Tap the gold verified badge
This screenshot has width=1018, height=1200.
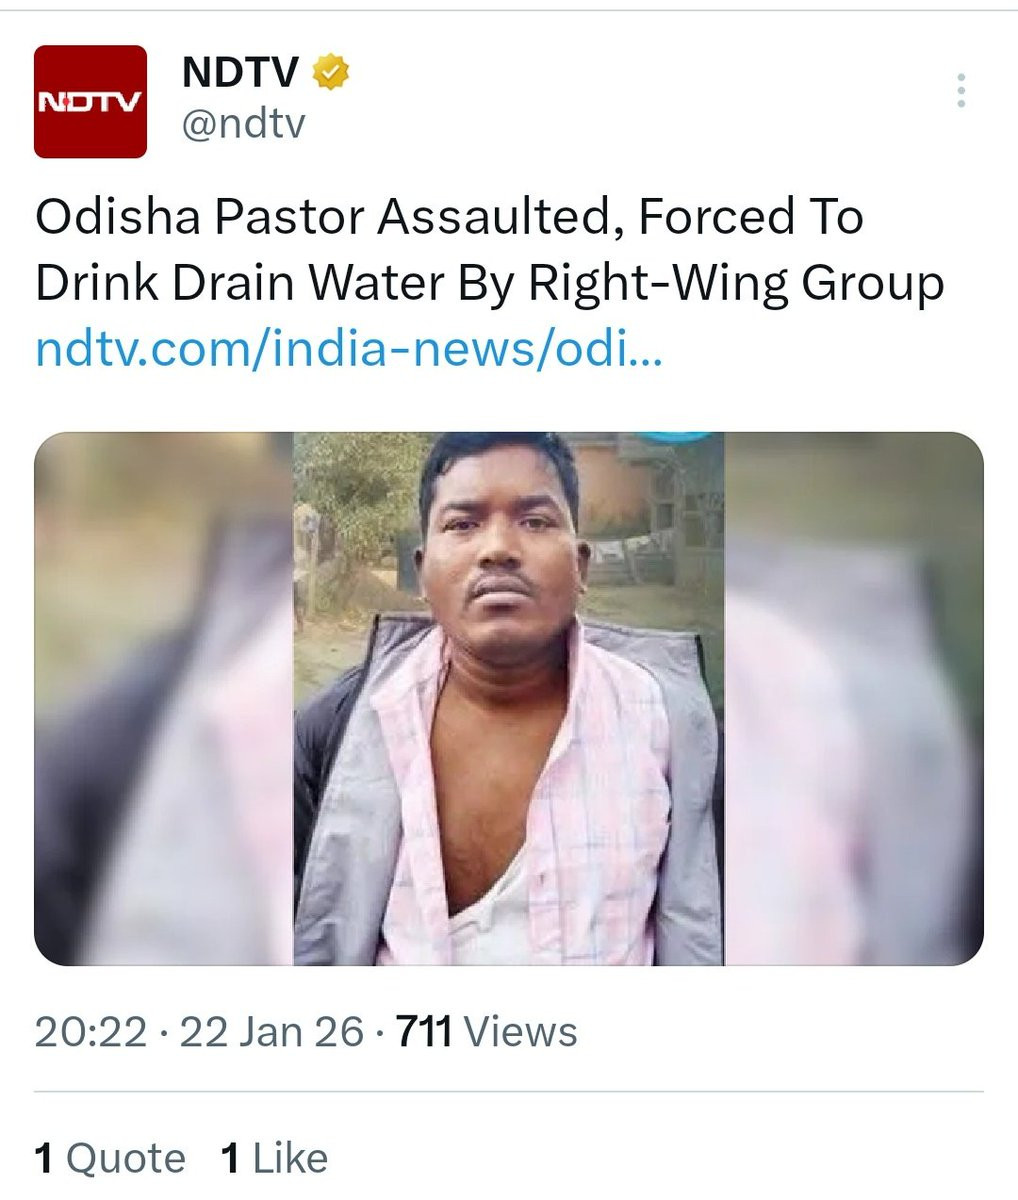tap(331, 73)
